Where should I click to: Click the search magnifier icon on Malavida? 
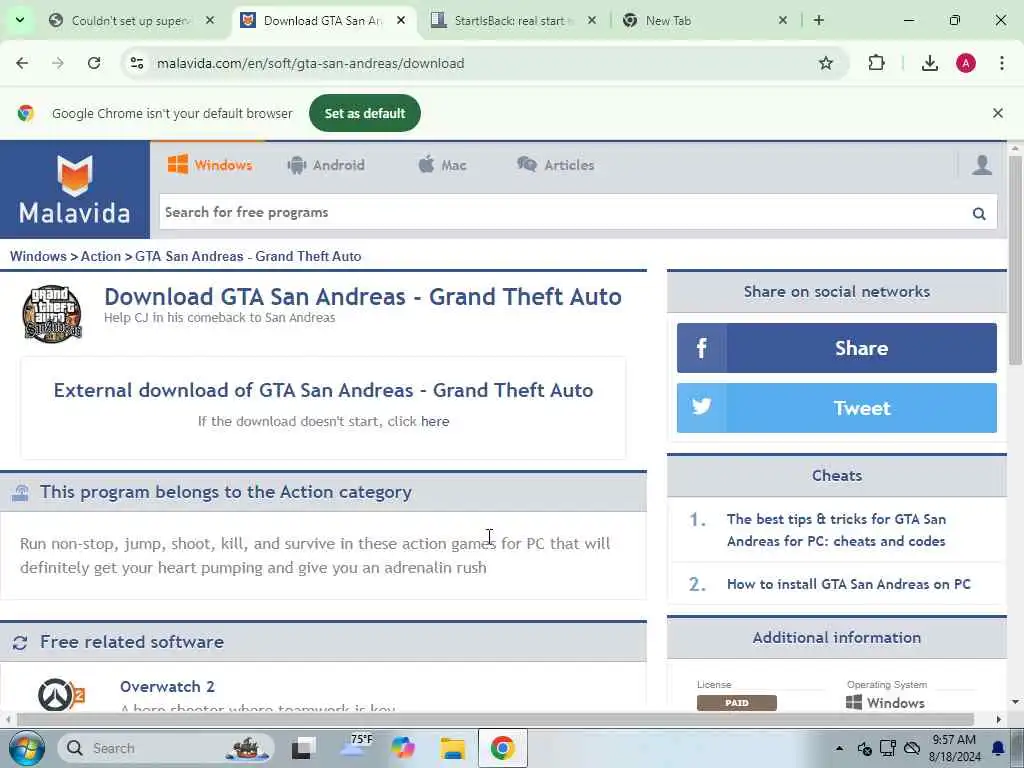click(x=979, y=213)
